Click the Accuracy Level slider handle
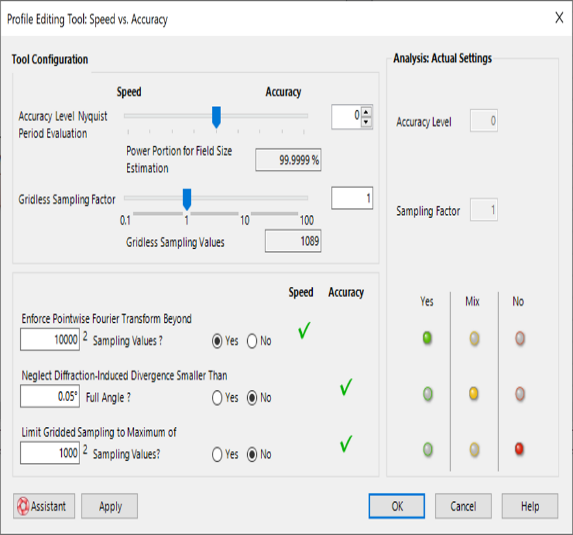This screenshot has width=573, height=535. click(x=216, y=117)
